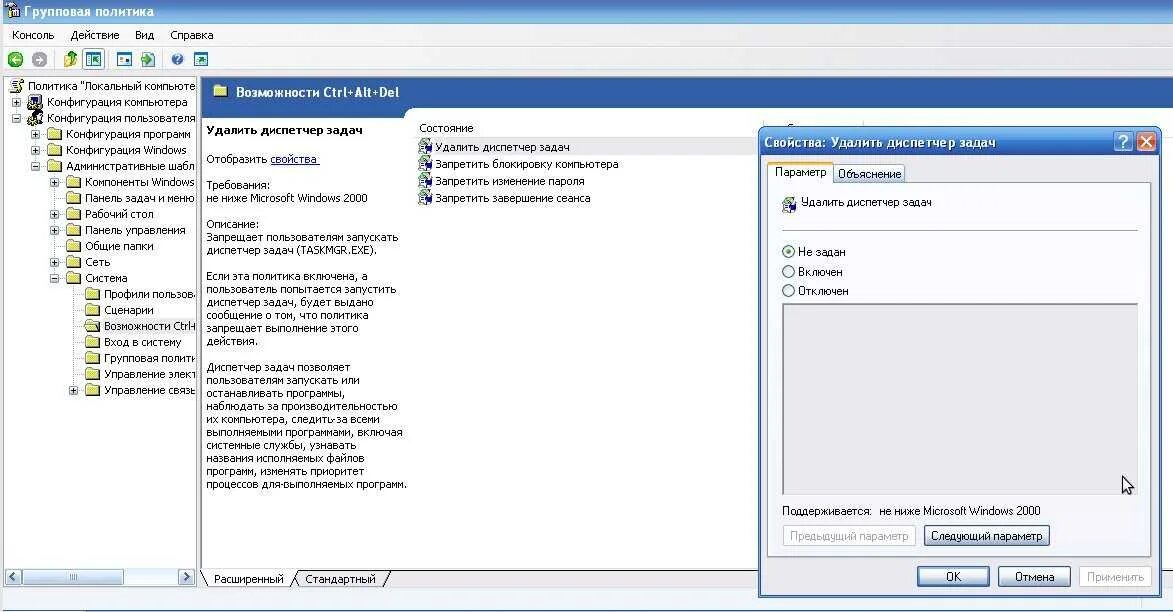1173x612 pixels.
Task: Click the Состояние column header
Action: pos(446,128)
